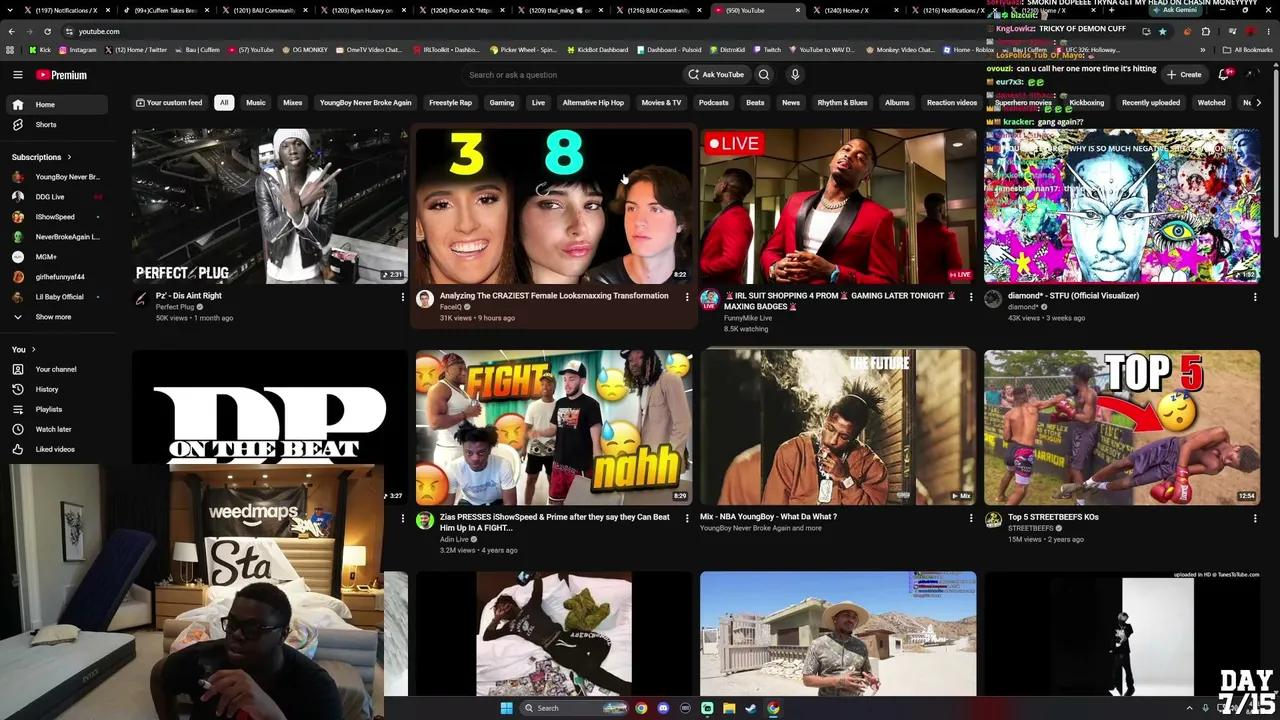Viewport: 1280px width, 720px height.
Task: Select the Rhythm & Blues chip
Action: click(x=843, y=103)
